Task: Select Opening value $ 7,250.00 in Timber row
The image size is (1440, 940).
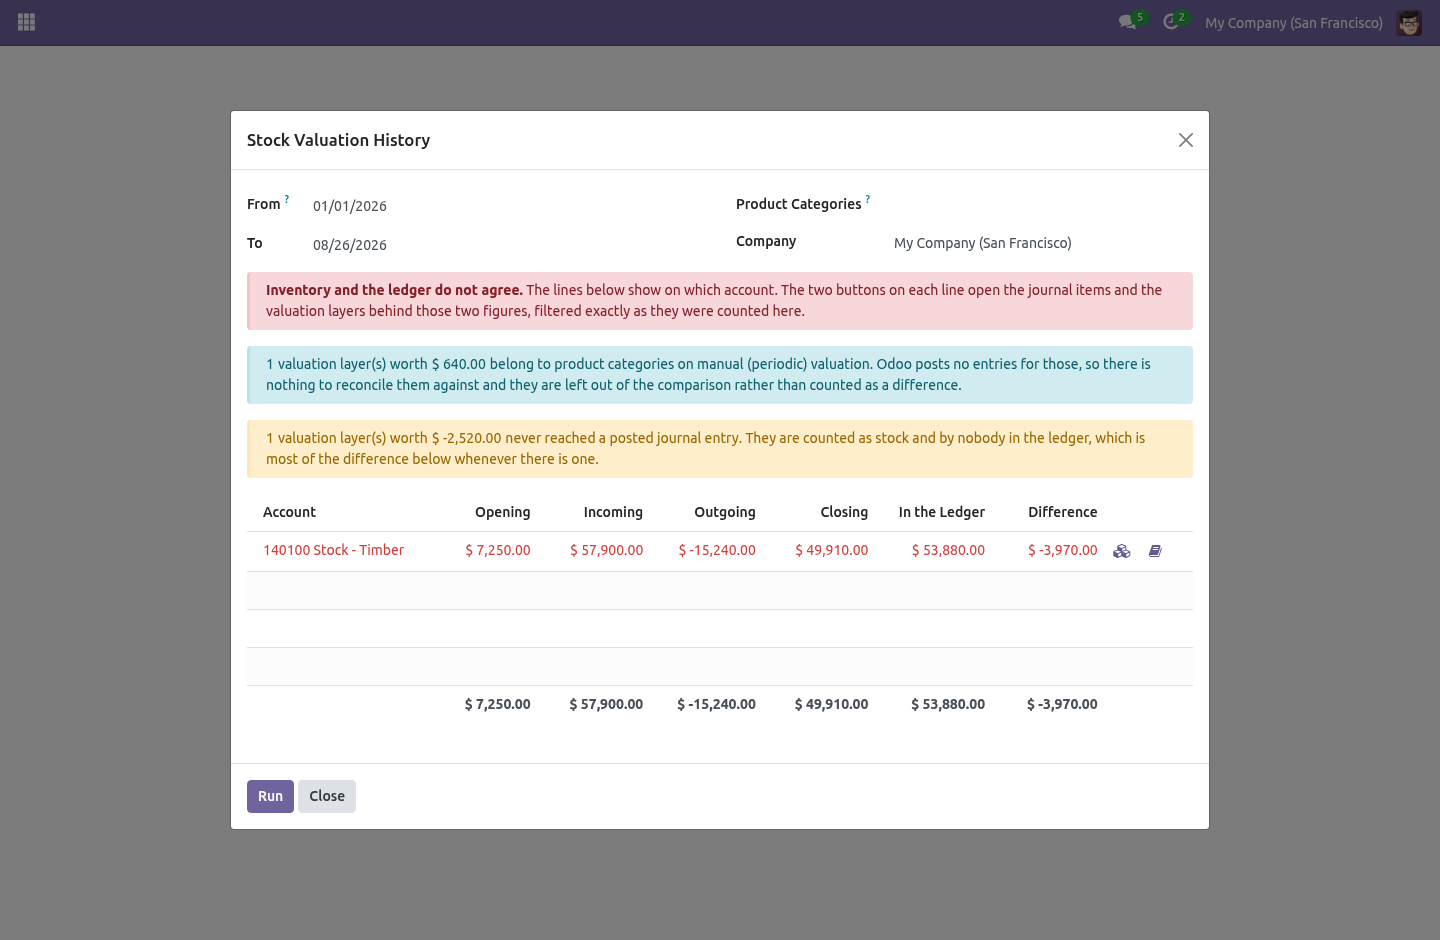Action: click(x=498, y=550)
